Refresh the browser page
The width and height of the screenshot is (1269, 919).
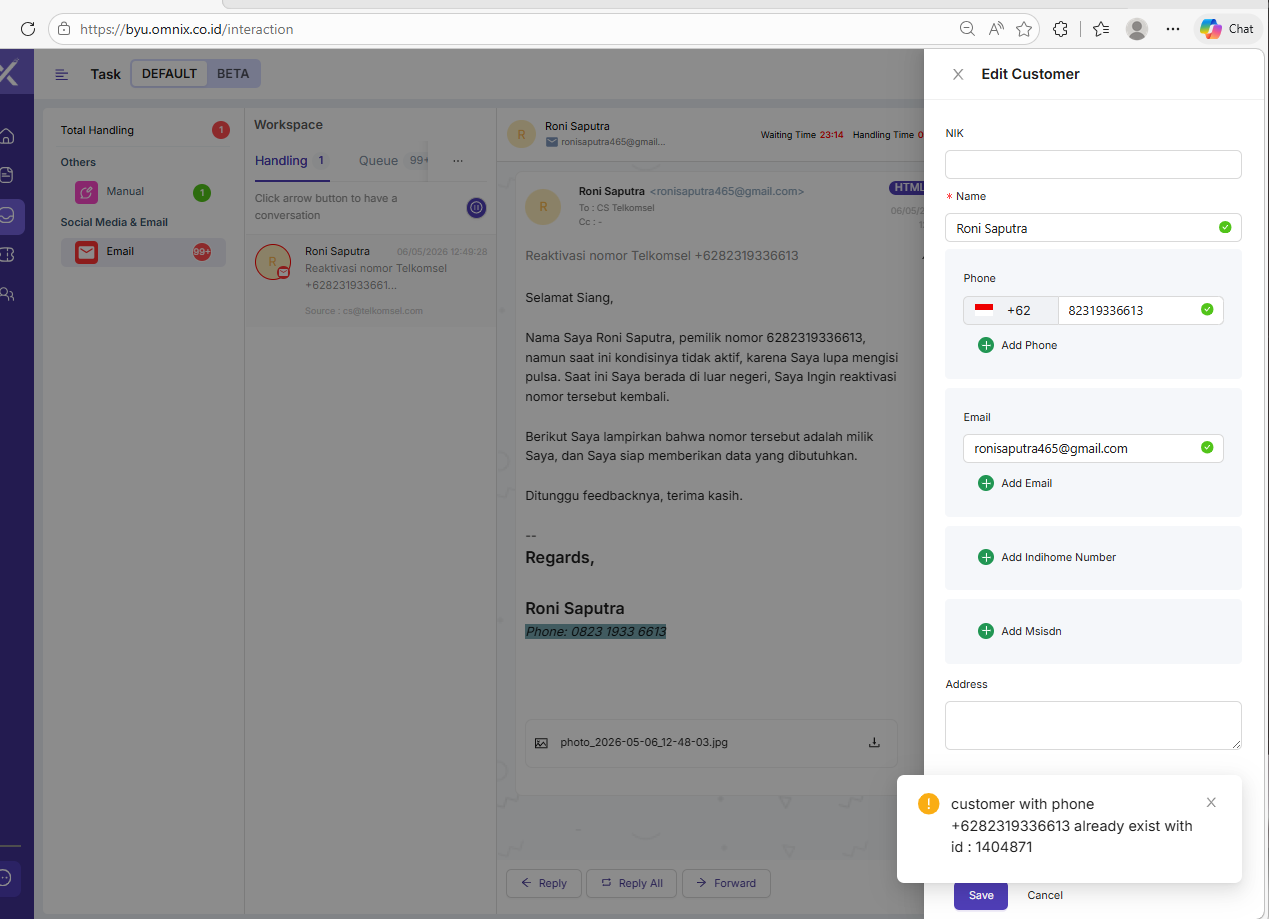[x=28, y=29]
